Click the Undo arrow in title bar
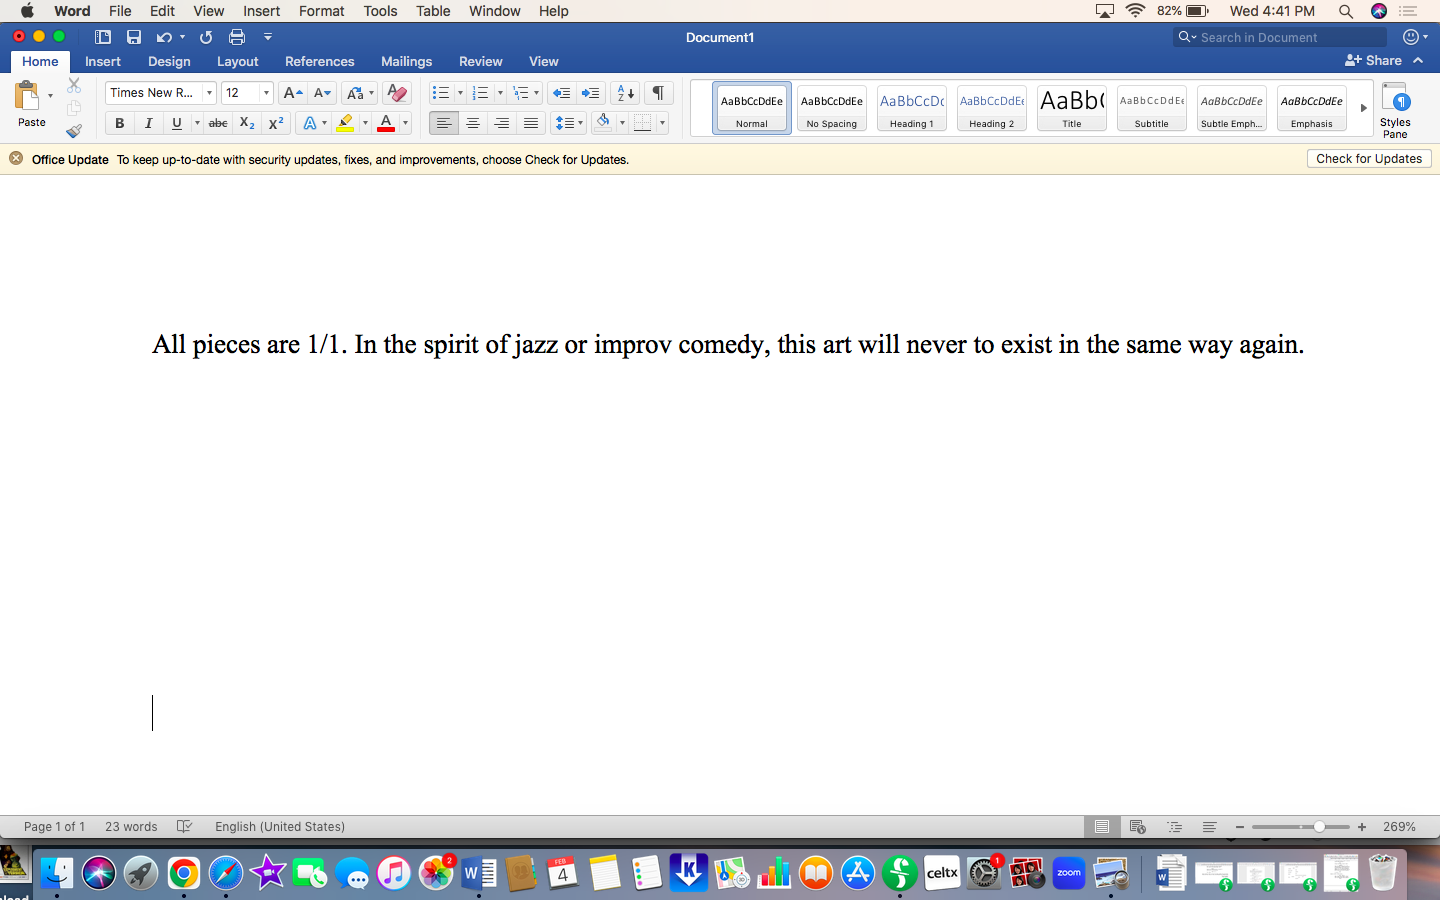 pos(164,37)
